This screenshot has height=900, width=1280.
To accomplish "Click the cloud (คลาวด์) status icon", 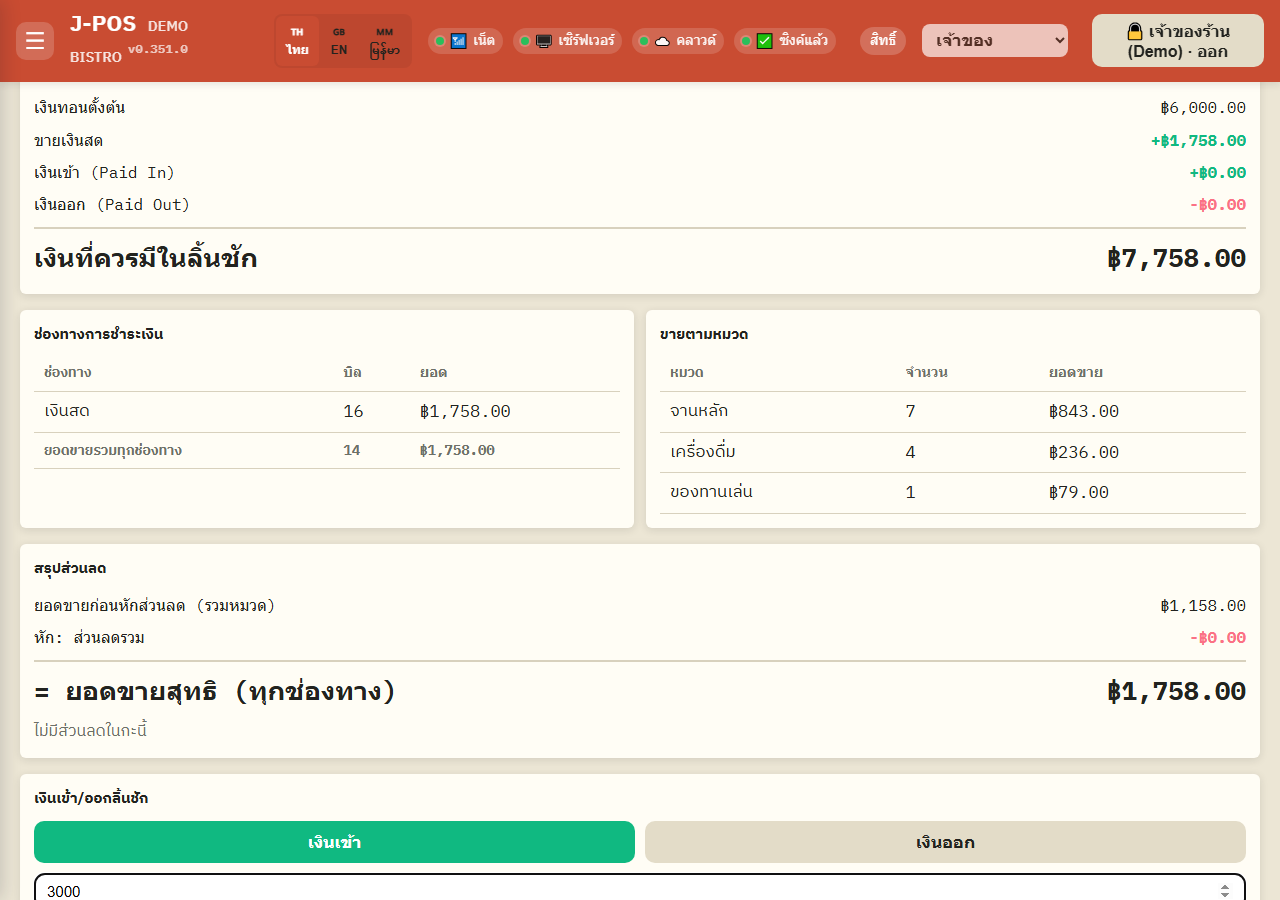I will tap(662, 41).
